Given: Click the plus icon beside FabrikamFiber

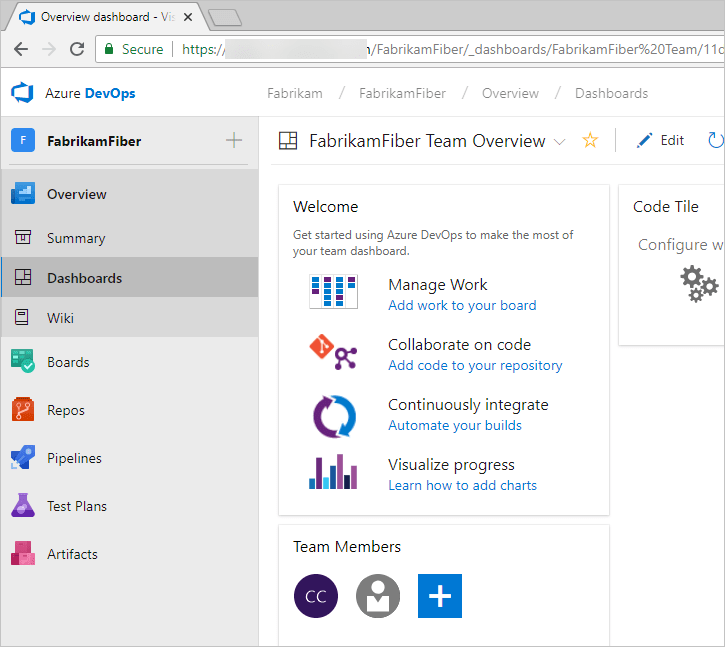Looking at the screenshot, I should 234,140.
